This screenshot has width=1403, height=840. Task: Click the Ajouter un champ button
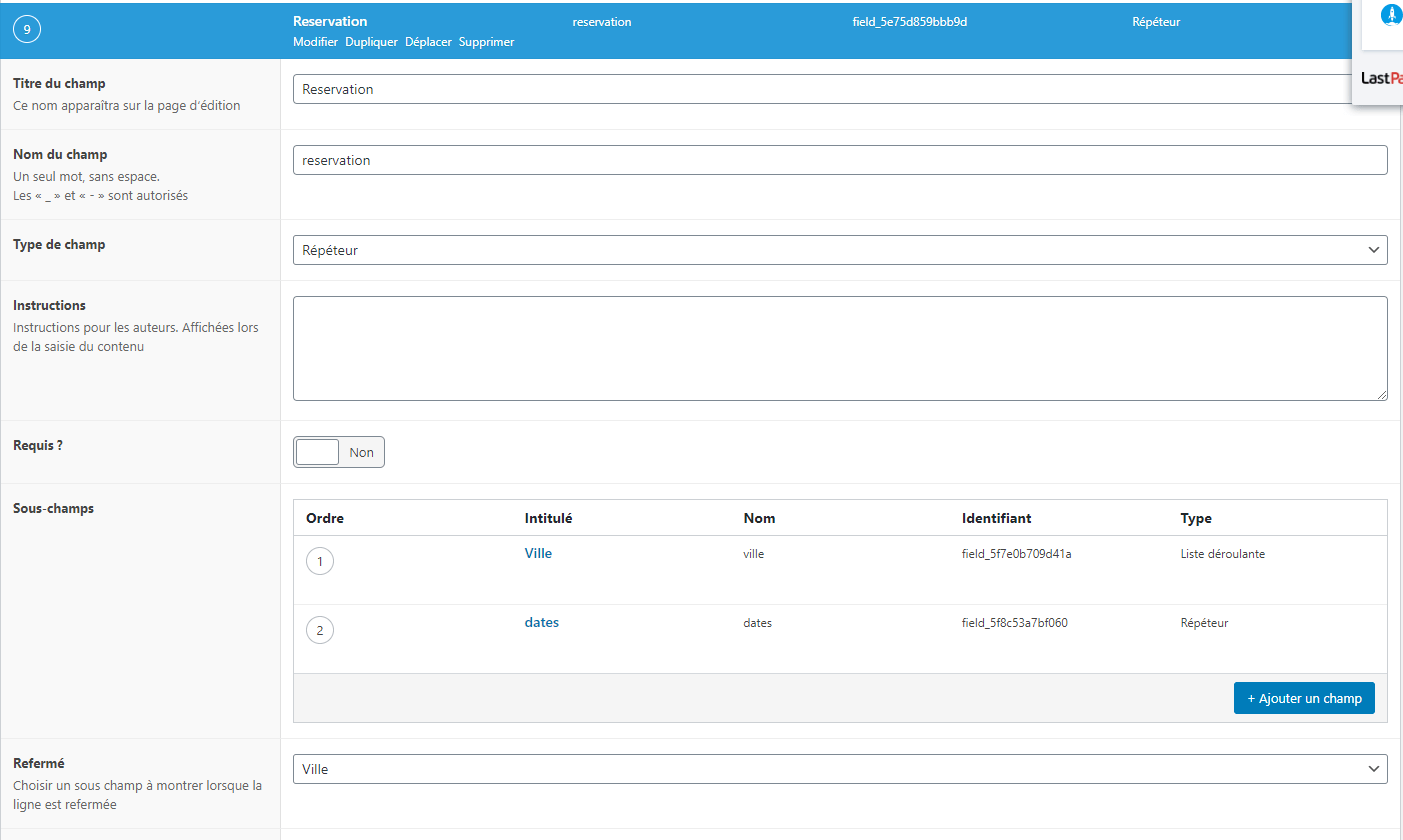coord(1304,698)
